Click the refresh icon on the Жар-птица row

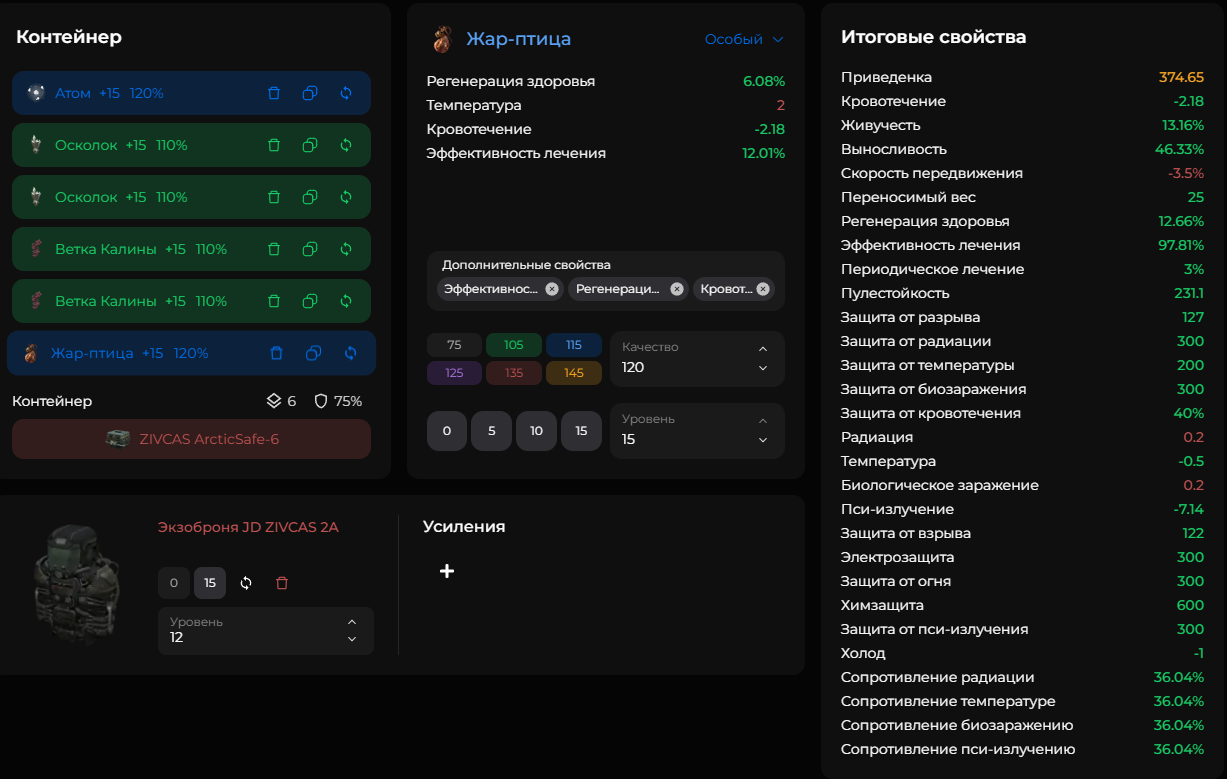(x=350, y=353)
